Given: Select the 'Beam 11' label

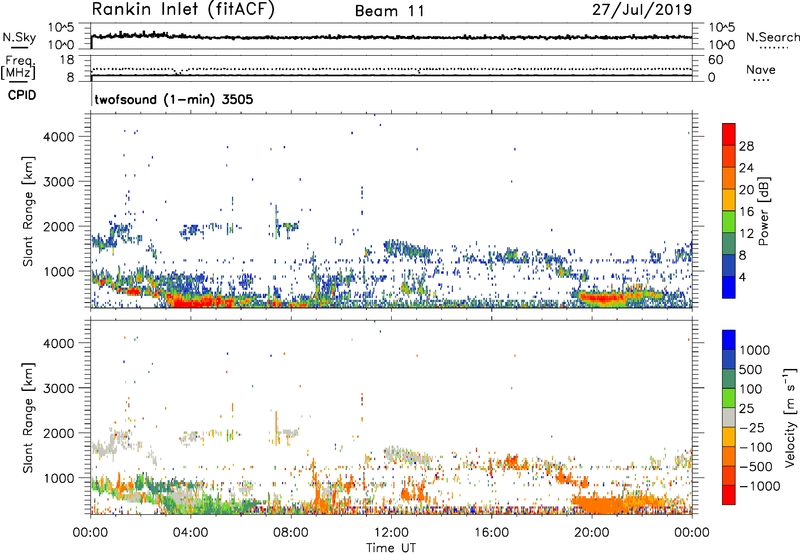Looking at the screenshot, I should [390, 11].
